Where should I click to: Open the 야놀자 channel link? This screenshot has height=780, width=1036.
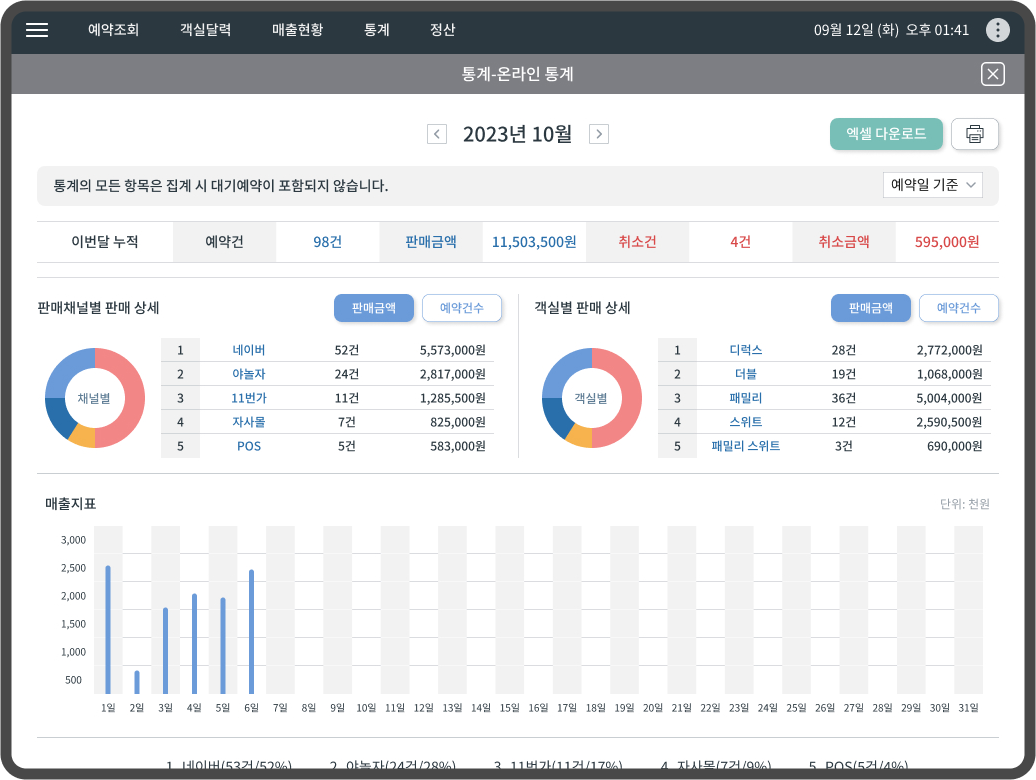pos(248,374)
